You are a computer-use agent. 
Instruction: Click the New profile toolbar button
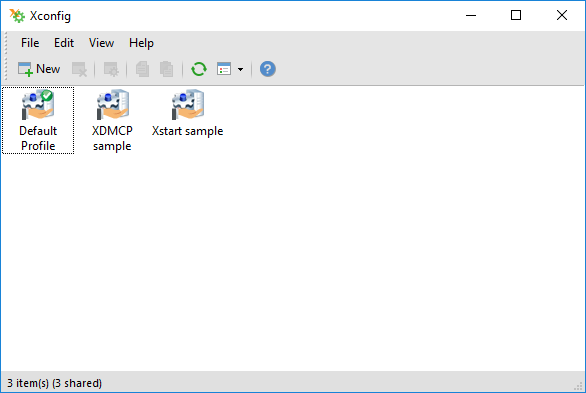[x=39, y=69]
